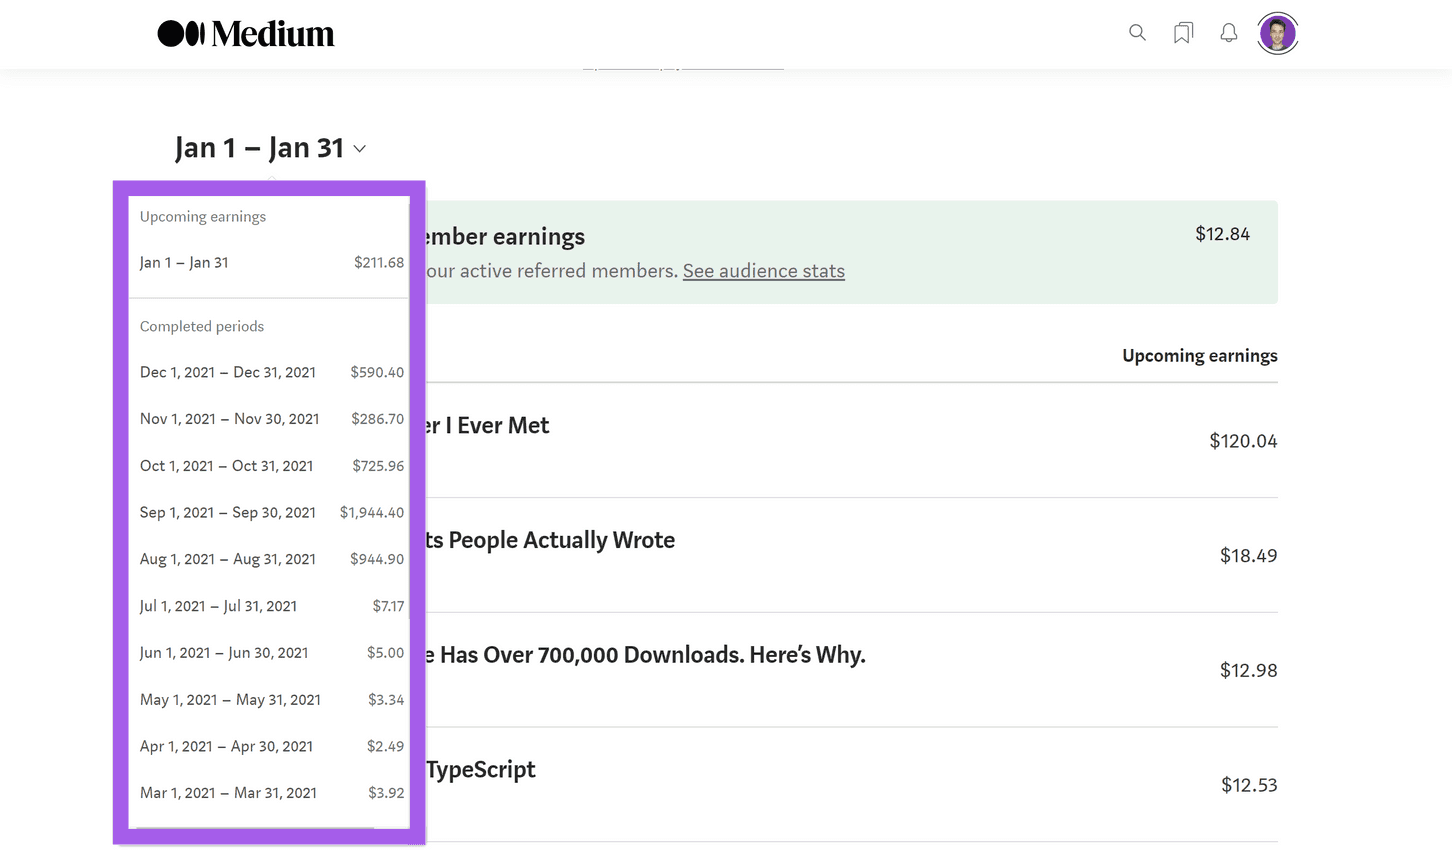Viewport: 1452px width, 850px height.
Task: Select the May 2021 completed period
Action: tap(270, 700)
